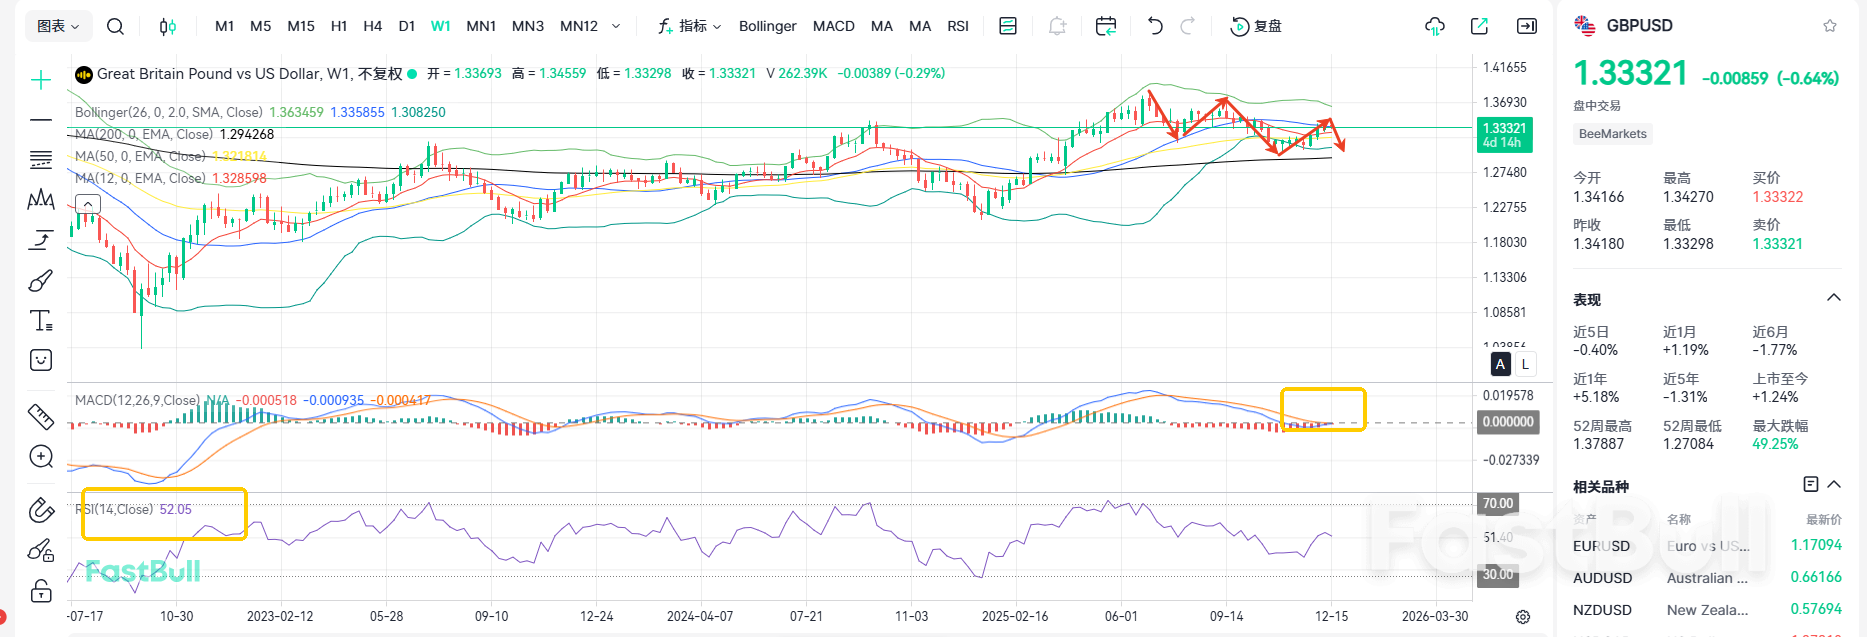The height and width of the screenshot is (637, 1867).
Task: Select the brush drawing tool
Action: point(41,281)
